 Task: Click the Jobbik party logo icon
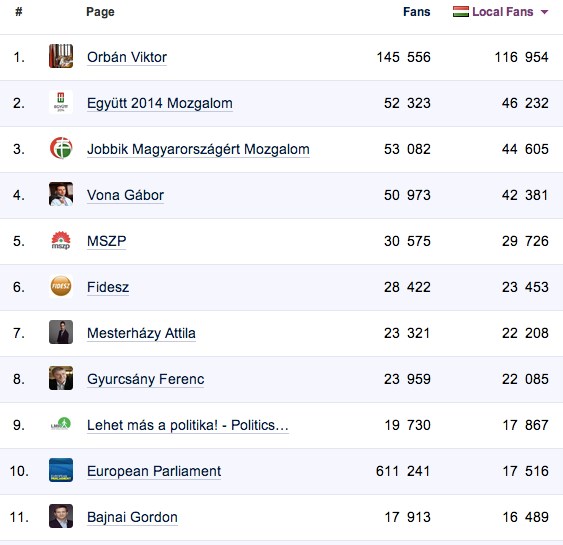[61, 148]
